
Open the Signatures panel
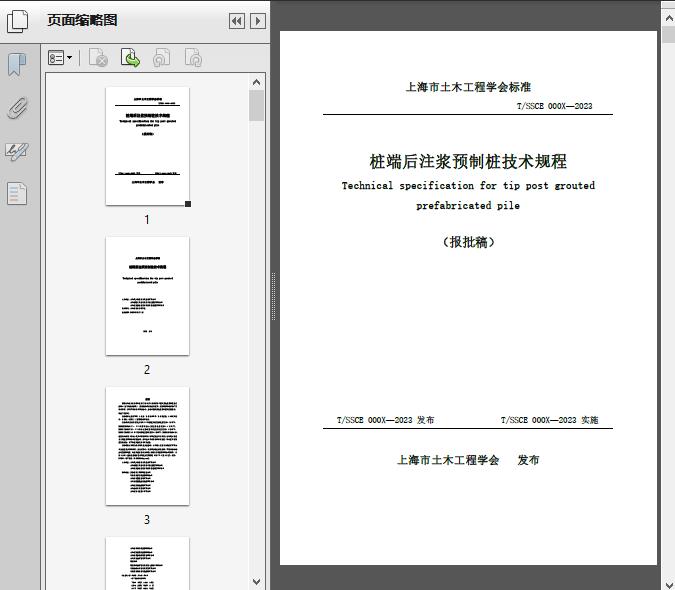17,151
